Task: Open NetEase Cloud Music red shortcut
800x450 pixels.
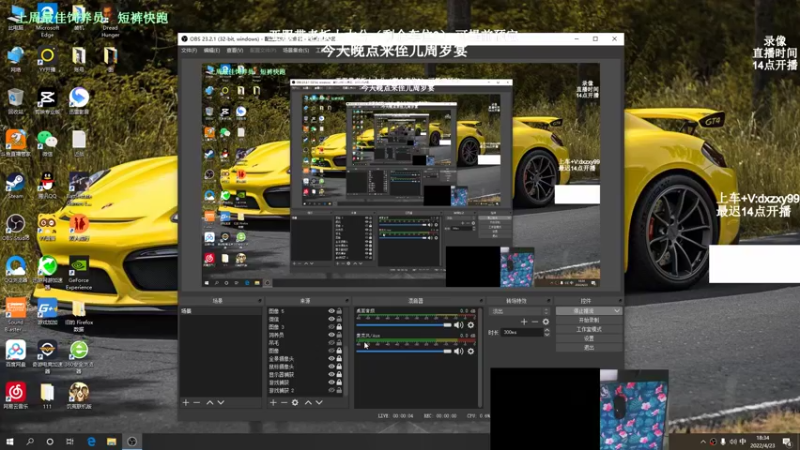Action: [x=15, y=396]
